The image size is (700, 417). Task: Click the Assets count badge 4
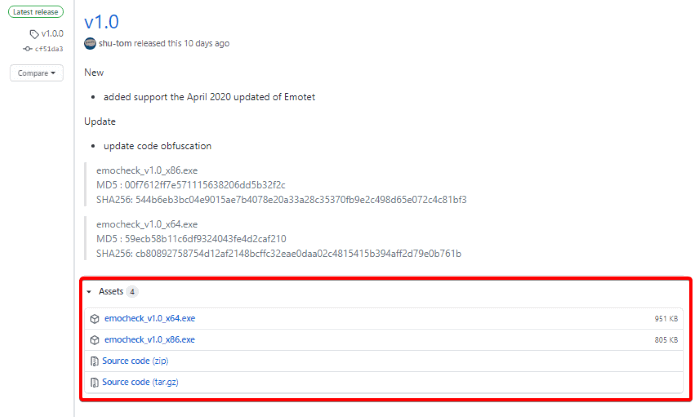point(132,292)
